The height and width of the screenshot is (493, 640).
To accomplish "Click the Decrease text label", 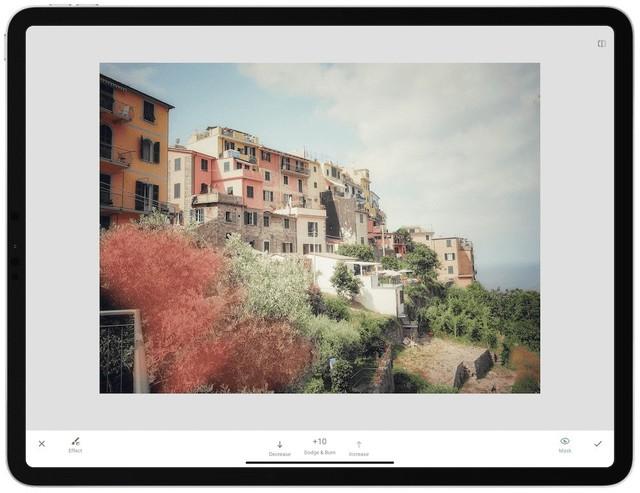I will (280, 454).
